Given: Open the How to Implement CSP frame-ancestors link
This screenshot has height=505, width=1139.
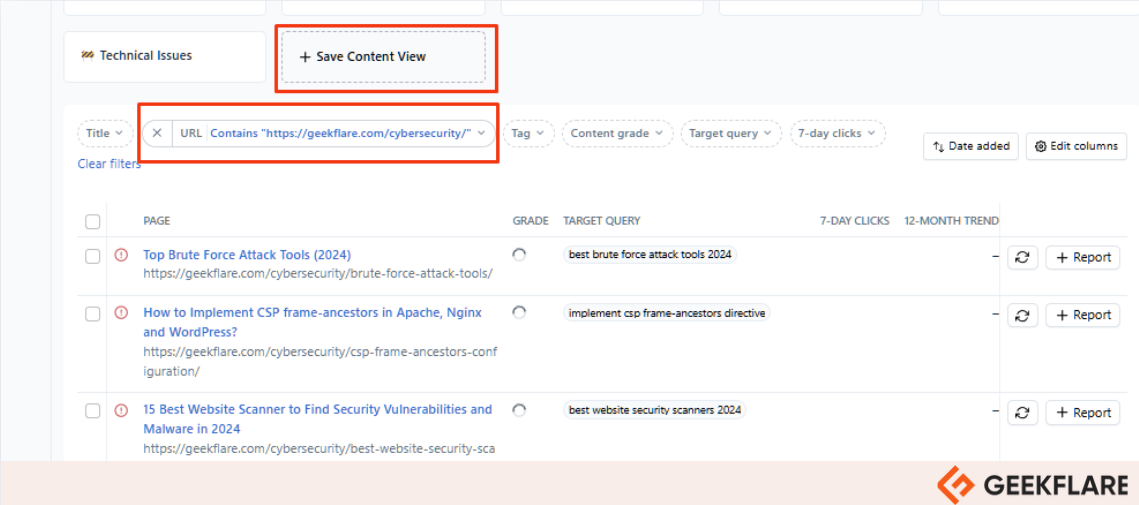Looking at the screenshot, I should pyautogui.click(x=312, y=322).
